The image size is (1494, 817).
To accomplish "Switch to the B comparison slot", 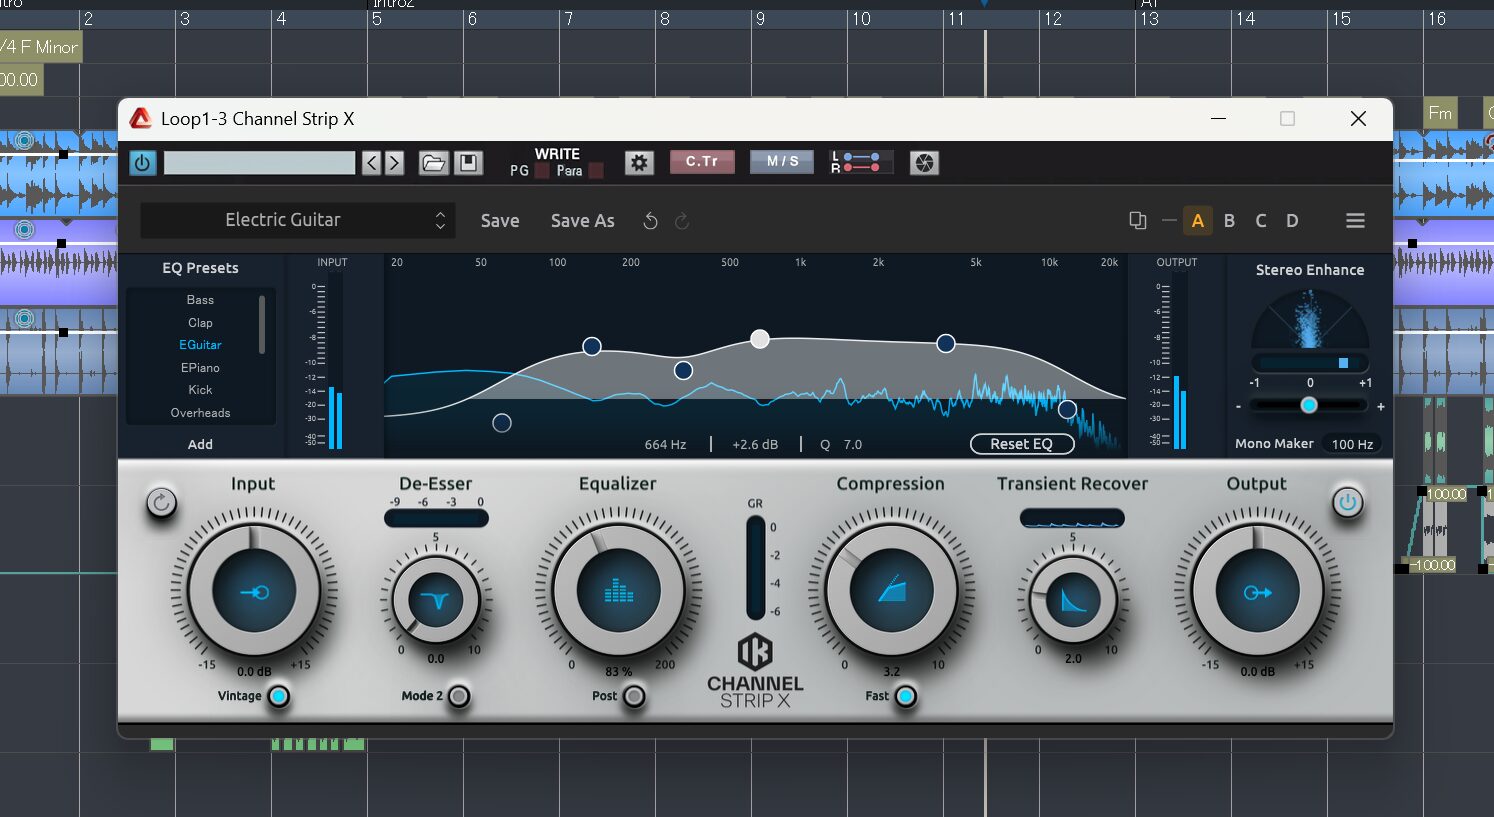I will [1229, 221].
